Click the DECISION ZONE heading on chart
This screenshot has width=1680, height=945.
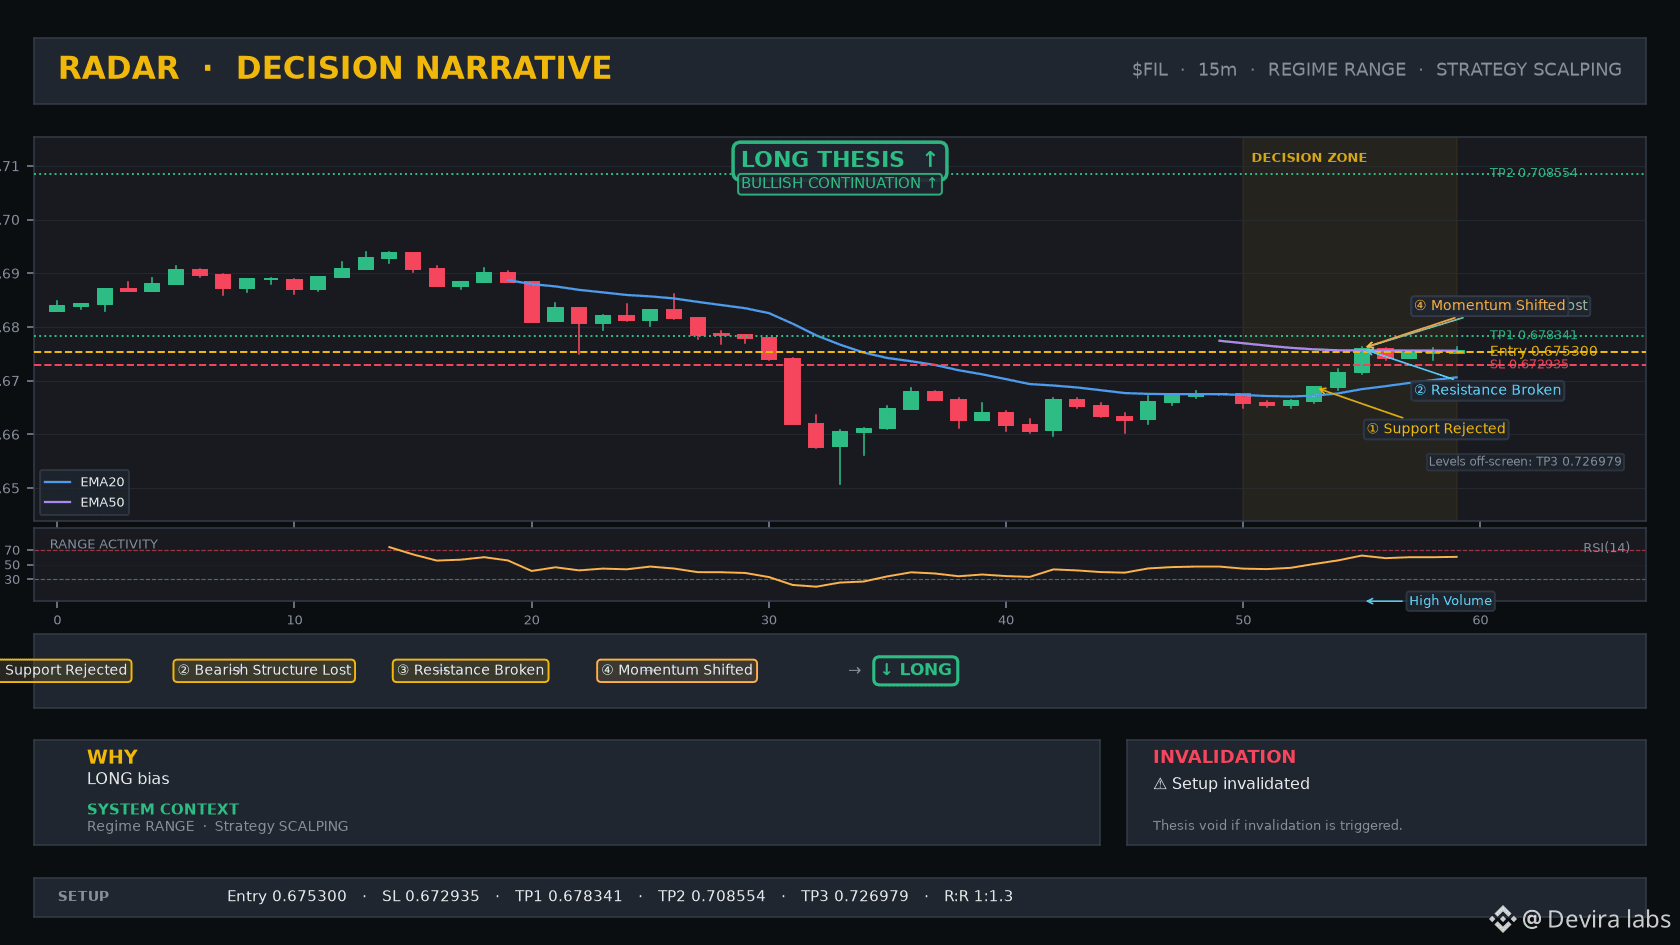coord(1309,158)
